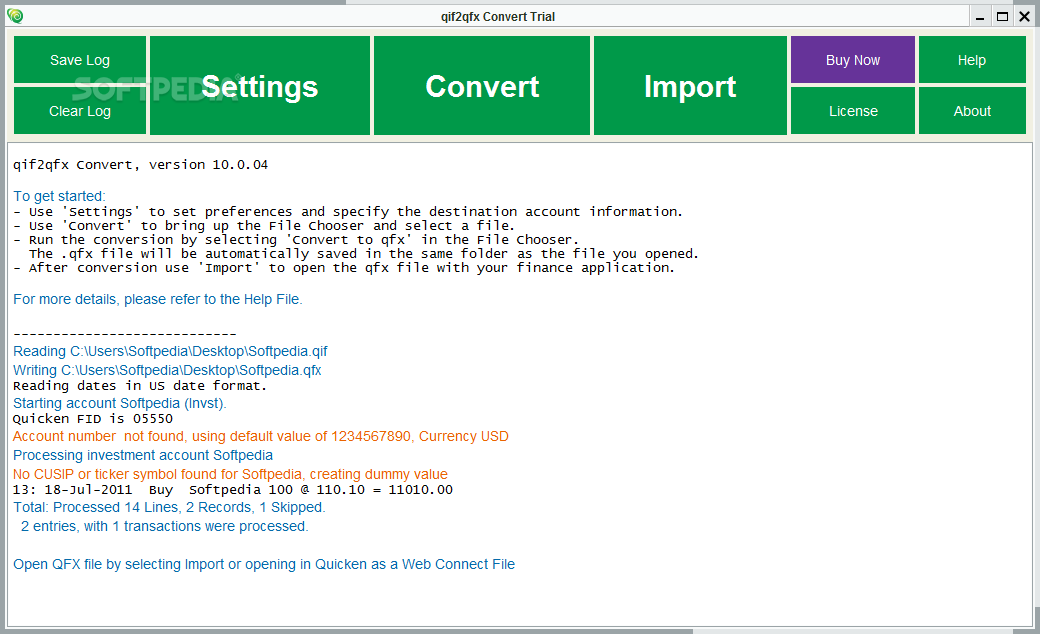Click 'Processing investment account Softpedia' line

[x=143, y=455]
